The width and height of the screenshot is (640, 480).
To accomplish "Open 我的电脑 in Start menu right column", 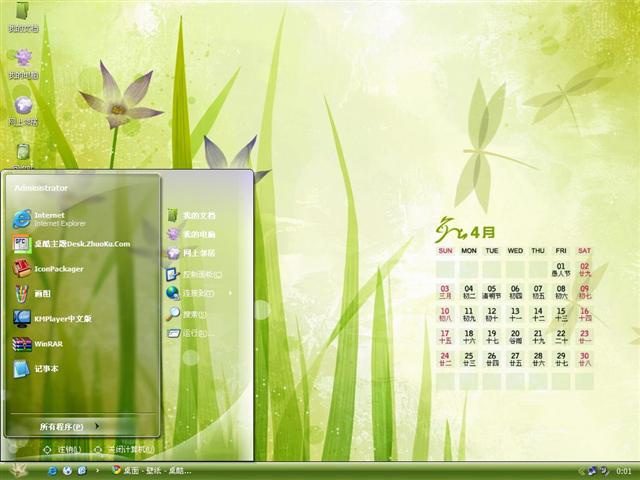I will tap(191, 234).
